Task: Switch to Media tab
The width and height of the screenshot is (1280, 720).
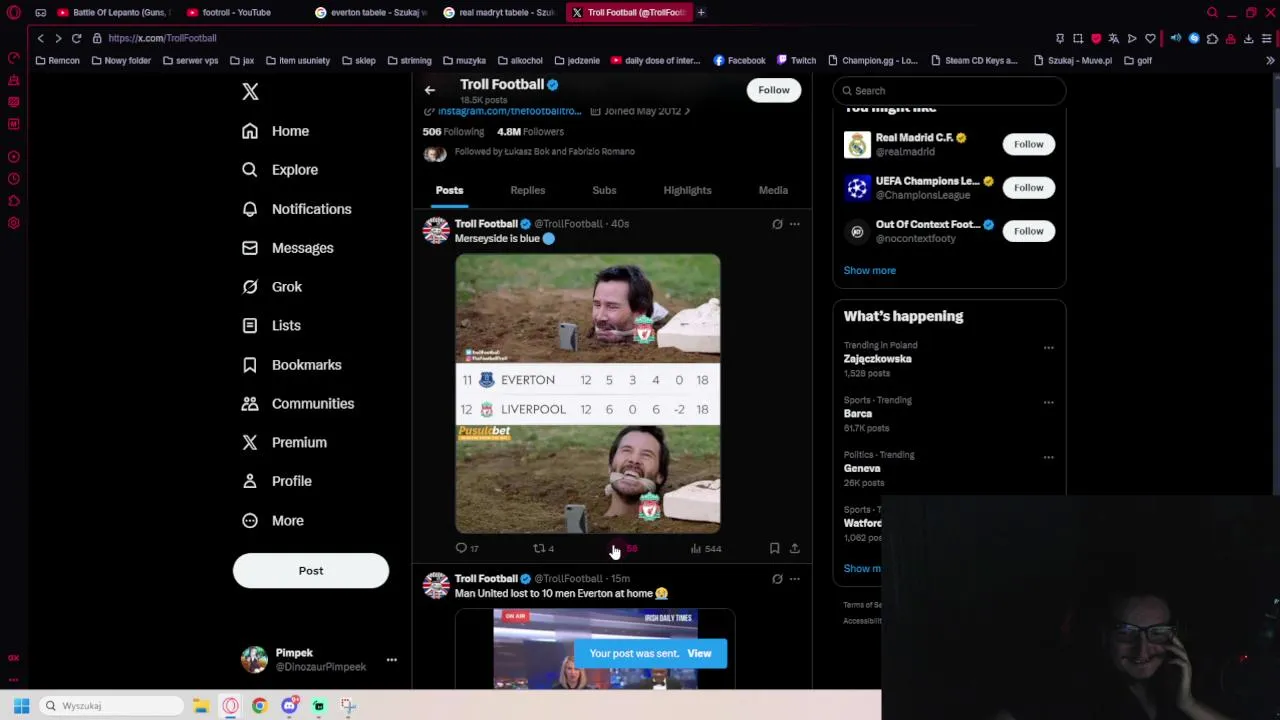Action: click(773, 190)
